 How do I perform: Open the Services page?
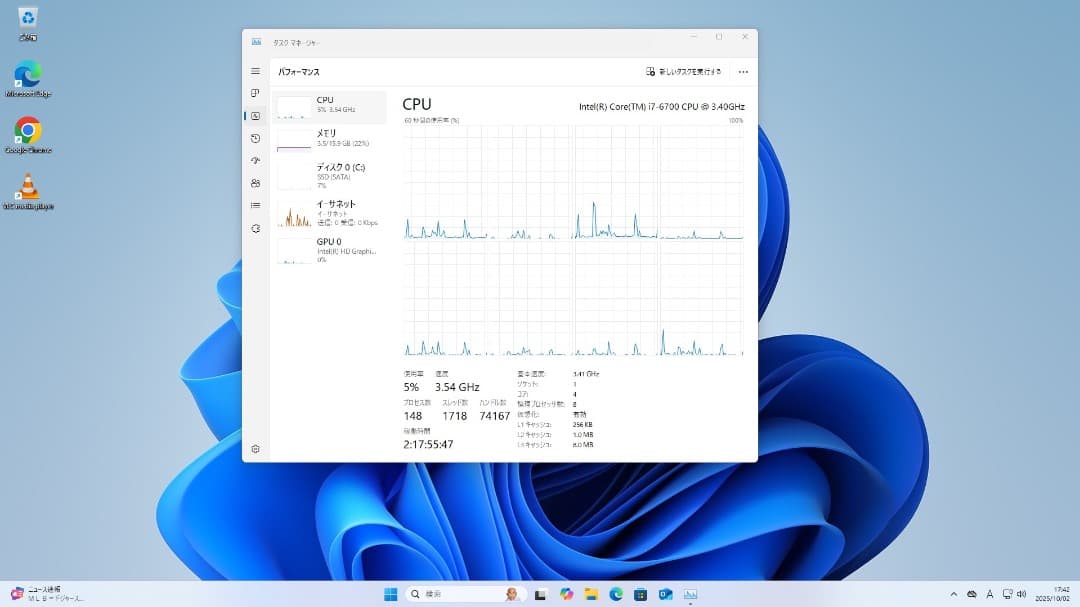pyautogui.click(x=255, y=228)
